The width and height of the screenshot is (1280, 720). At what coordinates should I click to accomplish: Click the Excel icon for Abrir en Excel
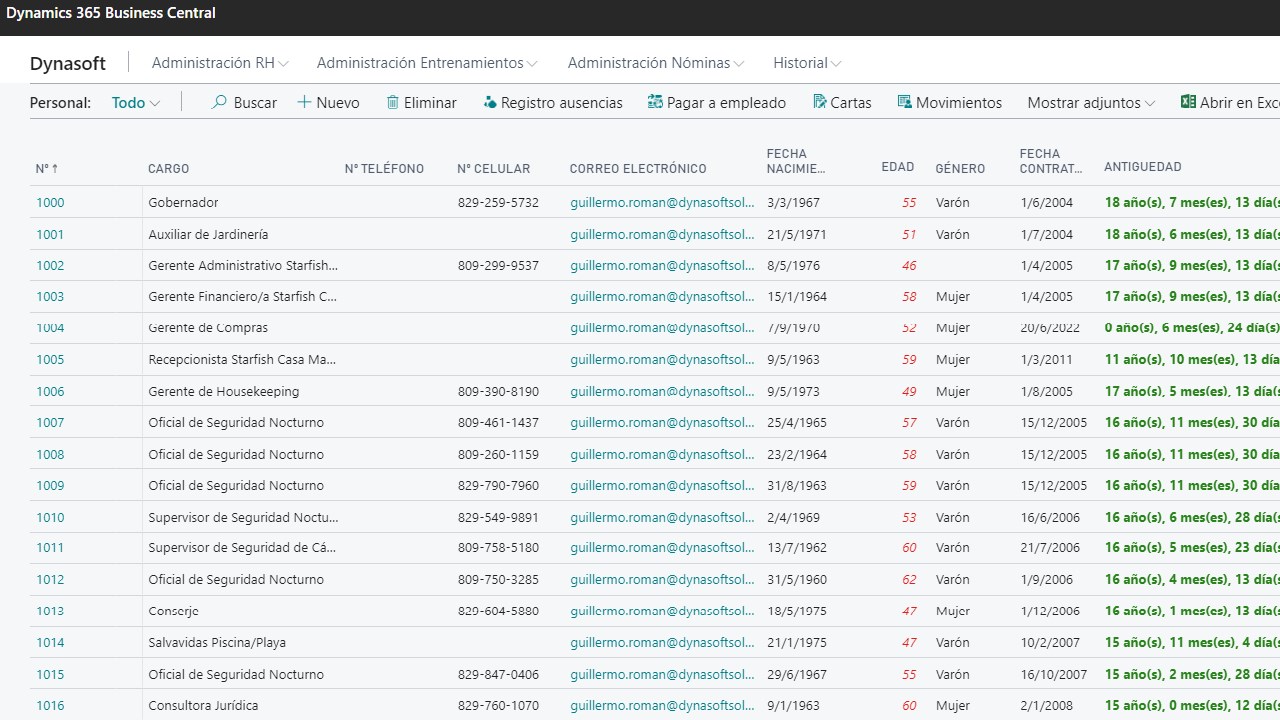(1188, 102)
